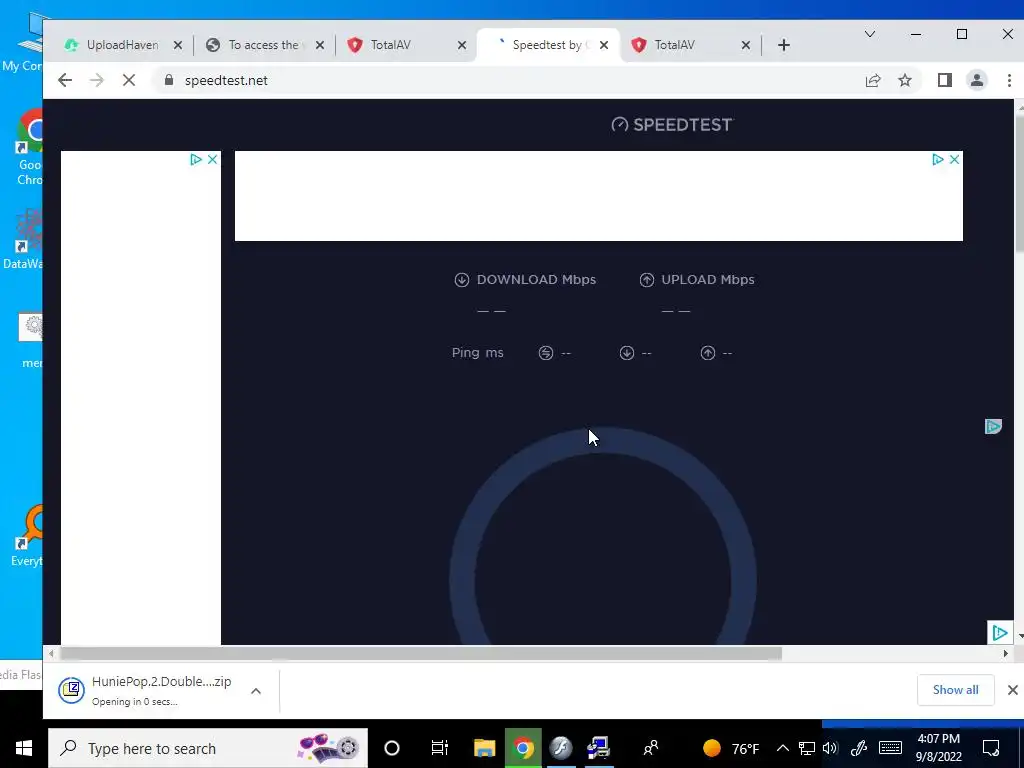The image size is (1024, 768).
Task: Close the first TotalAV tab
Action: tap(462, 45)
